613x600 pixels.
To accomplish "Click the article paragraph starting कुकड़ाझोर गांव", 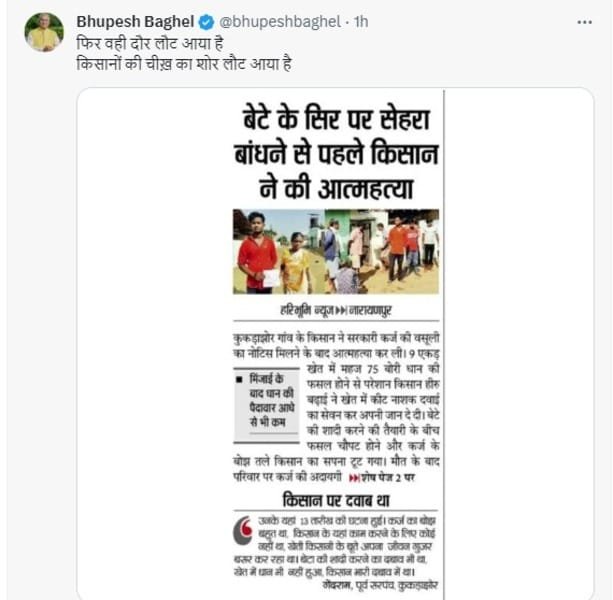I will (336, 408).
